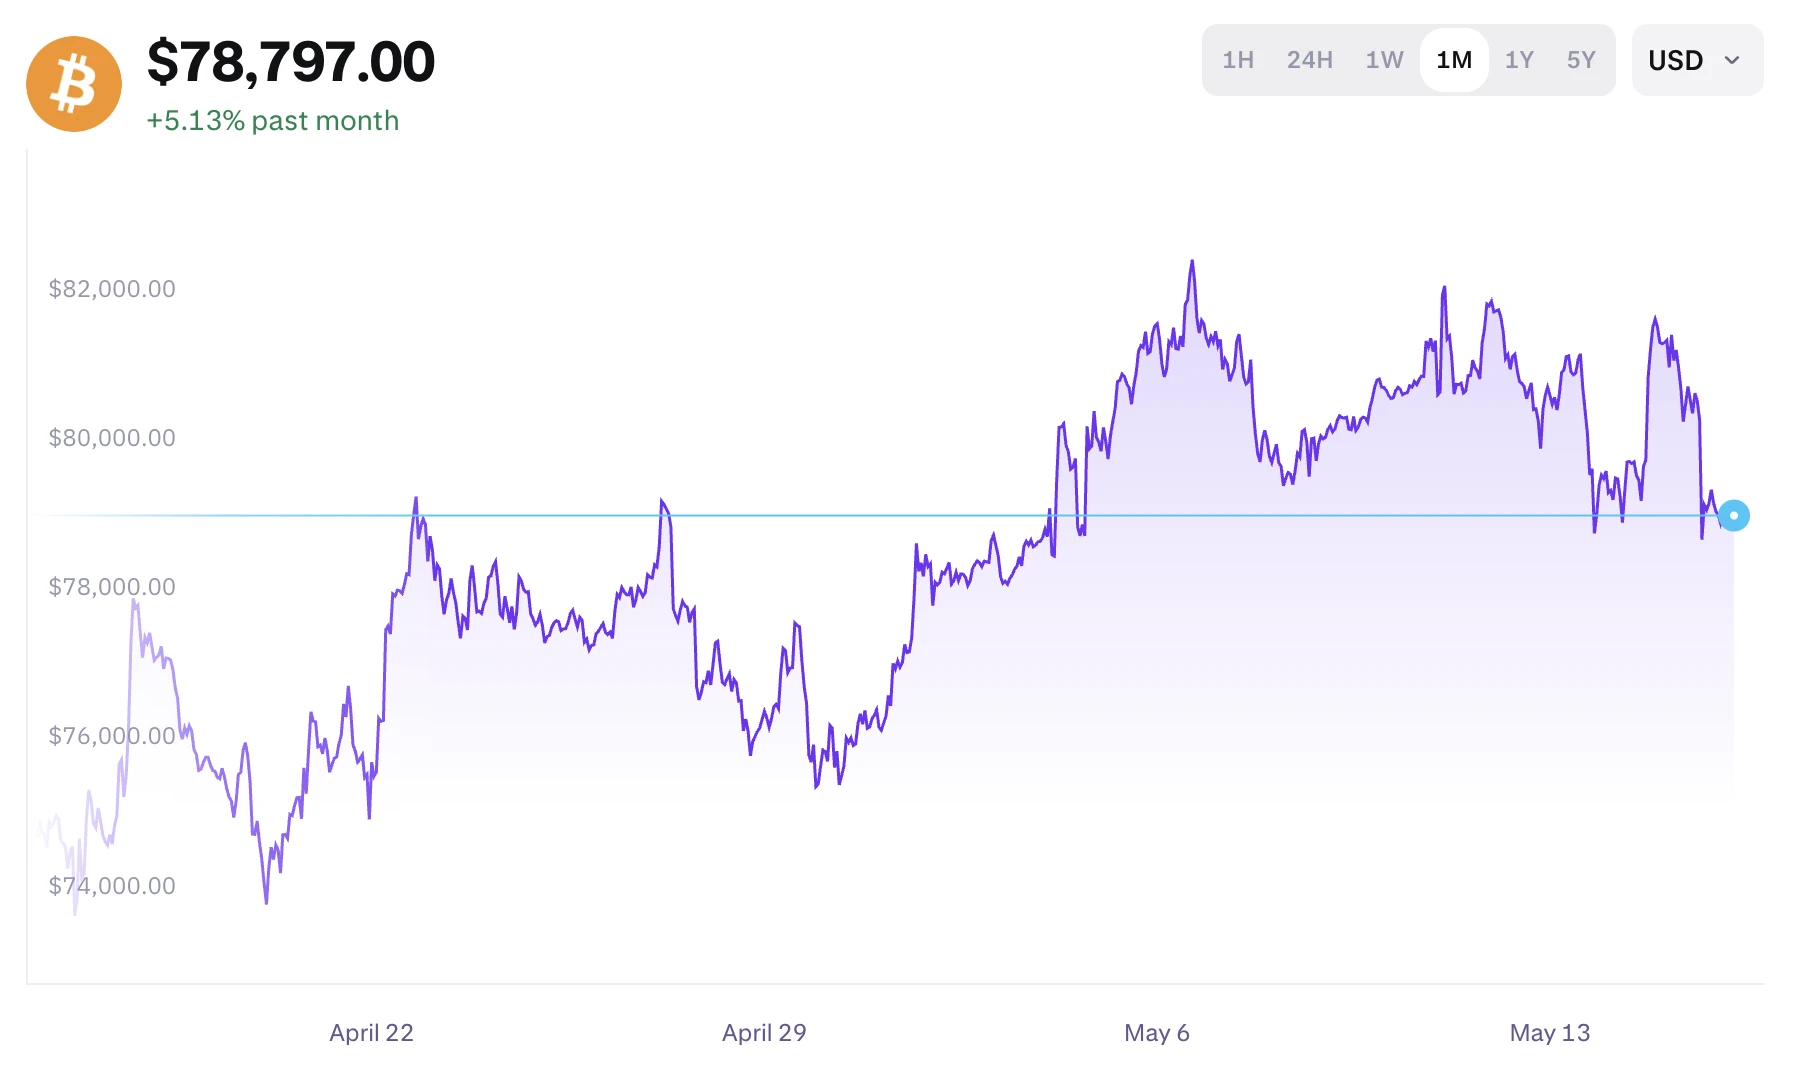Viewport: 1794px width, 1090px height.
Task: Click the $80,000.00 axis label
Action: point(112,438)
